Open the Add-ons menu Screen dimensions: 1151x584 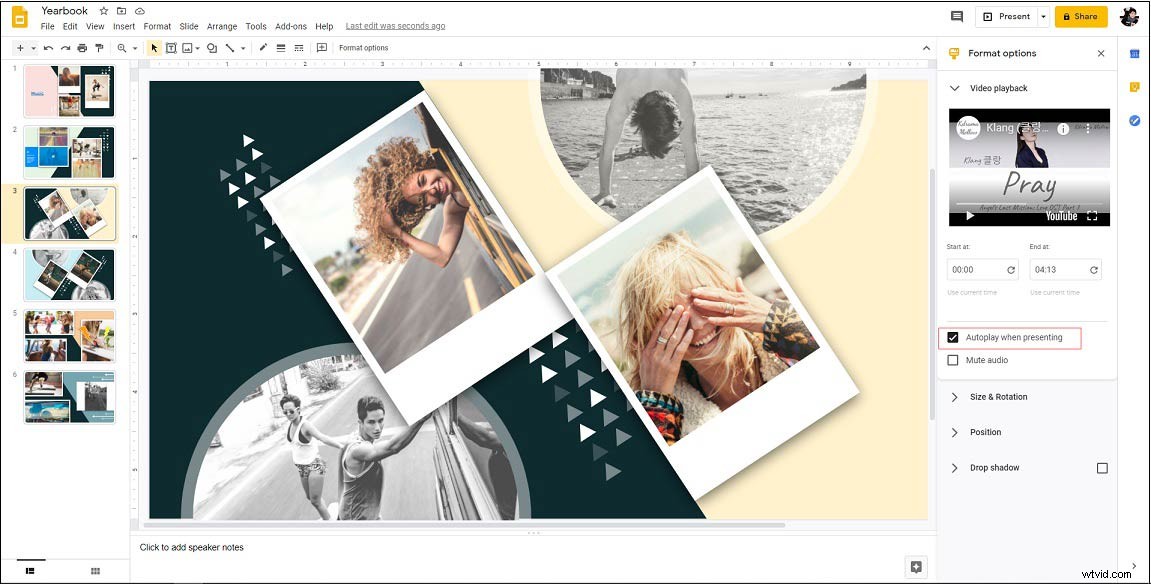(x=291, y=26)
